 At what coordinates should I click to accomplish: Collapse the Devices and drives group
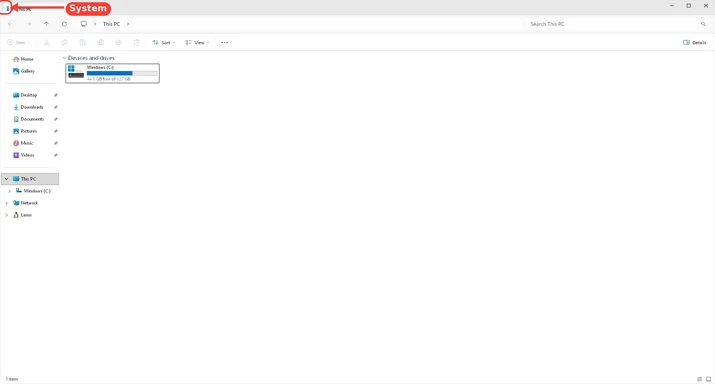point(64,58)
